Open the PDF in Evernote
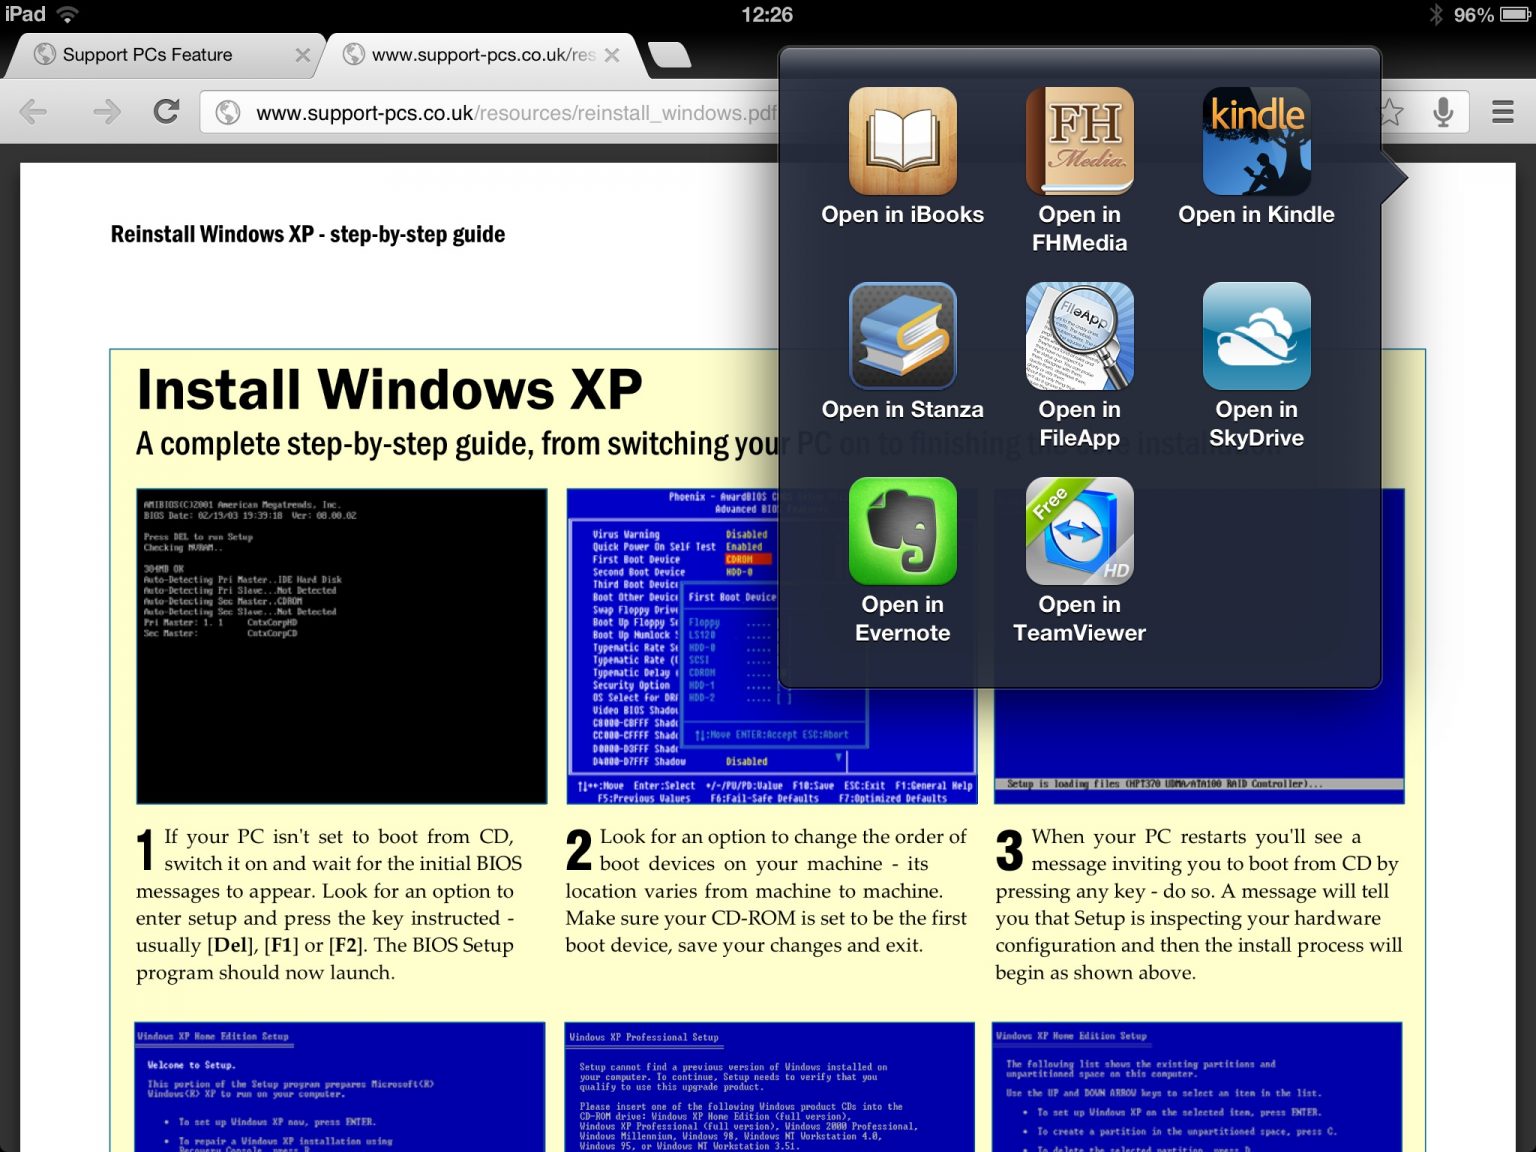 click(x=902, y=561)
